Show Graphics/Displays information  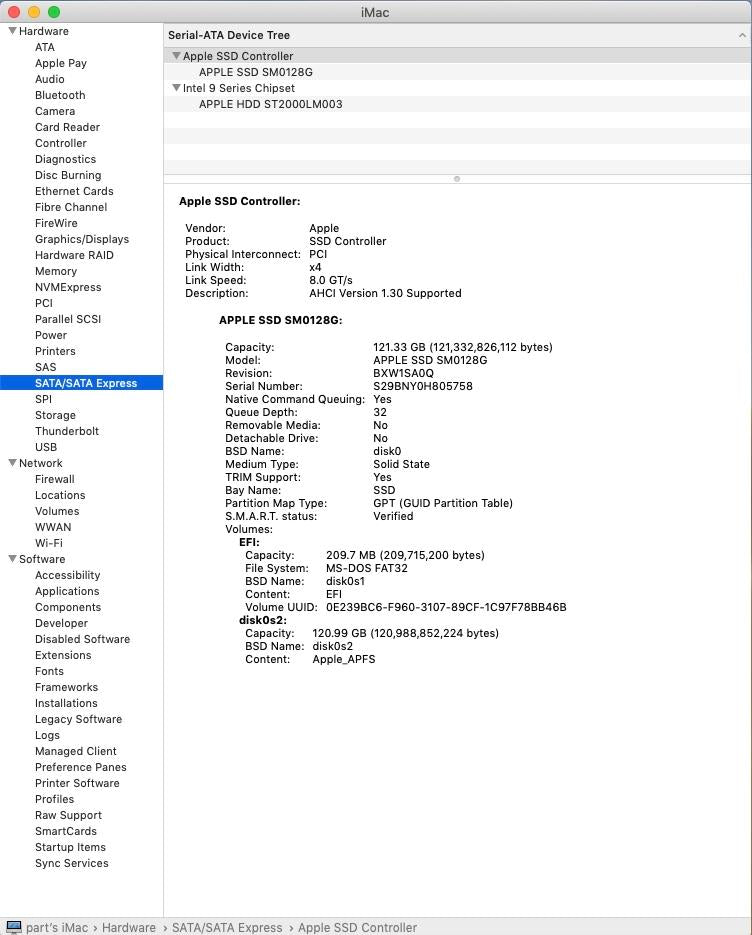pyautogui.click(x=82, y=239)
